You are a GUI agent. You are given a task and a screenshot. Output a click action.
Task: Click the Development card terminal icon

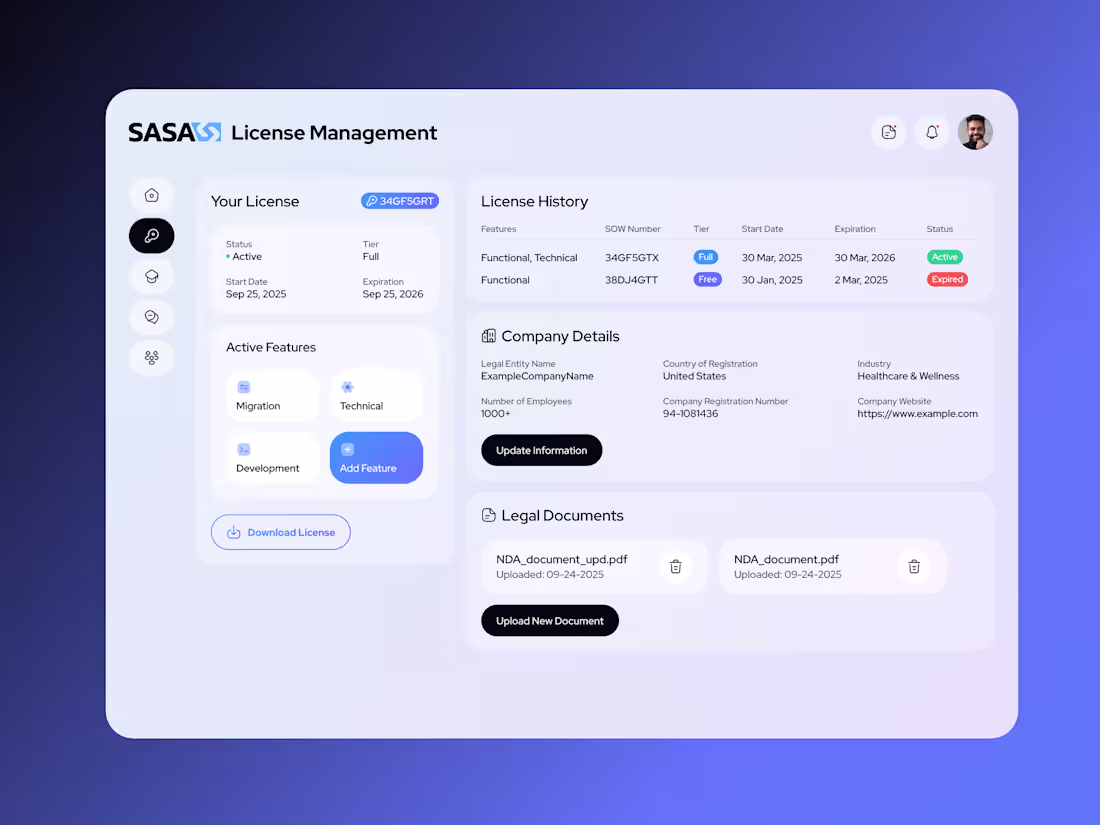[x=243, y=450]
